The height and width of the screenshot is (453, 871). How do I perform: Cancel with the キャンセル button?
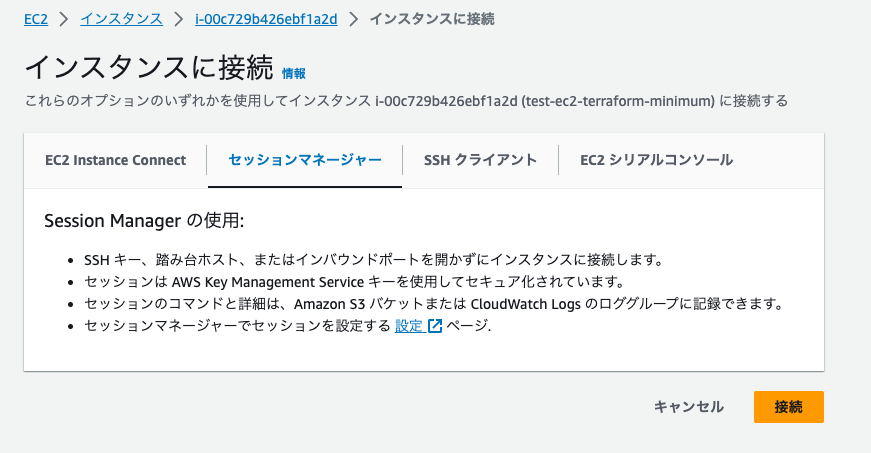pos(689,407)
